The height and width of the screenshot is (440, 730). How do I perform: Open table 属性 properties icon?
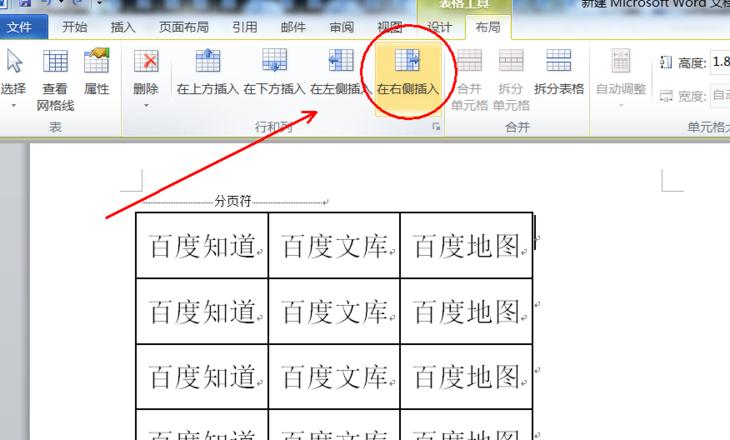[97, 61]
